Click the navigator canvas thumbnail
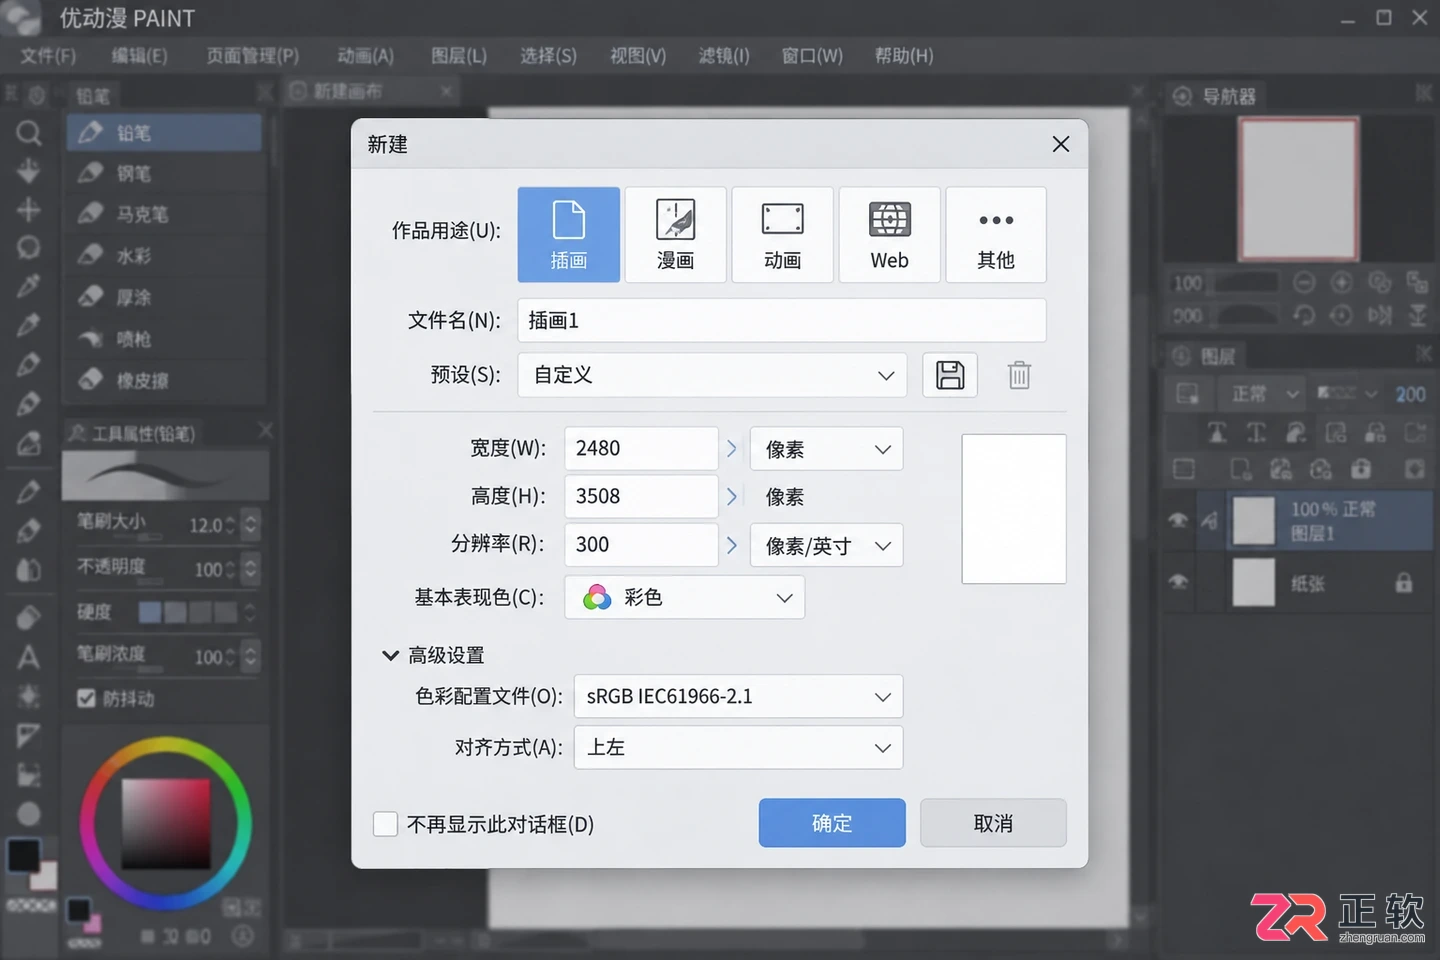Viewport: 1440px width, 960px height. tap(1298, 188)
